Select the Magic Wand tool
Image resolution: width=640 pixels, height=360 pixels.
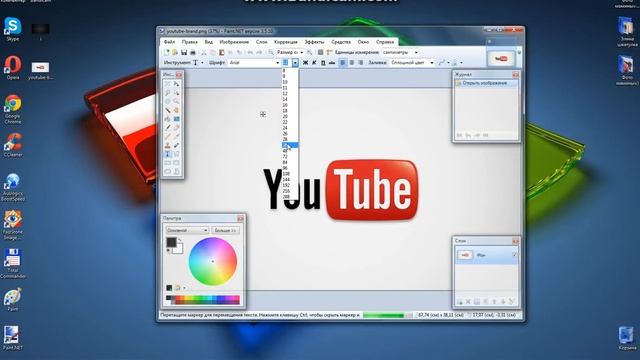tap(167, 110)
